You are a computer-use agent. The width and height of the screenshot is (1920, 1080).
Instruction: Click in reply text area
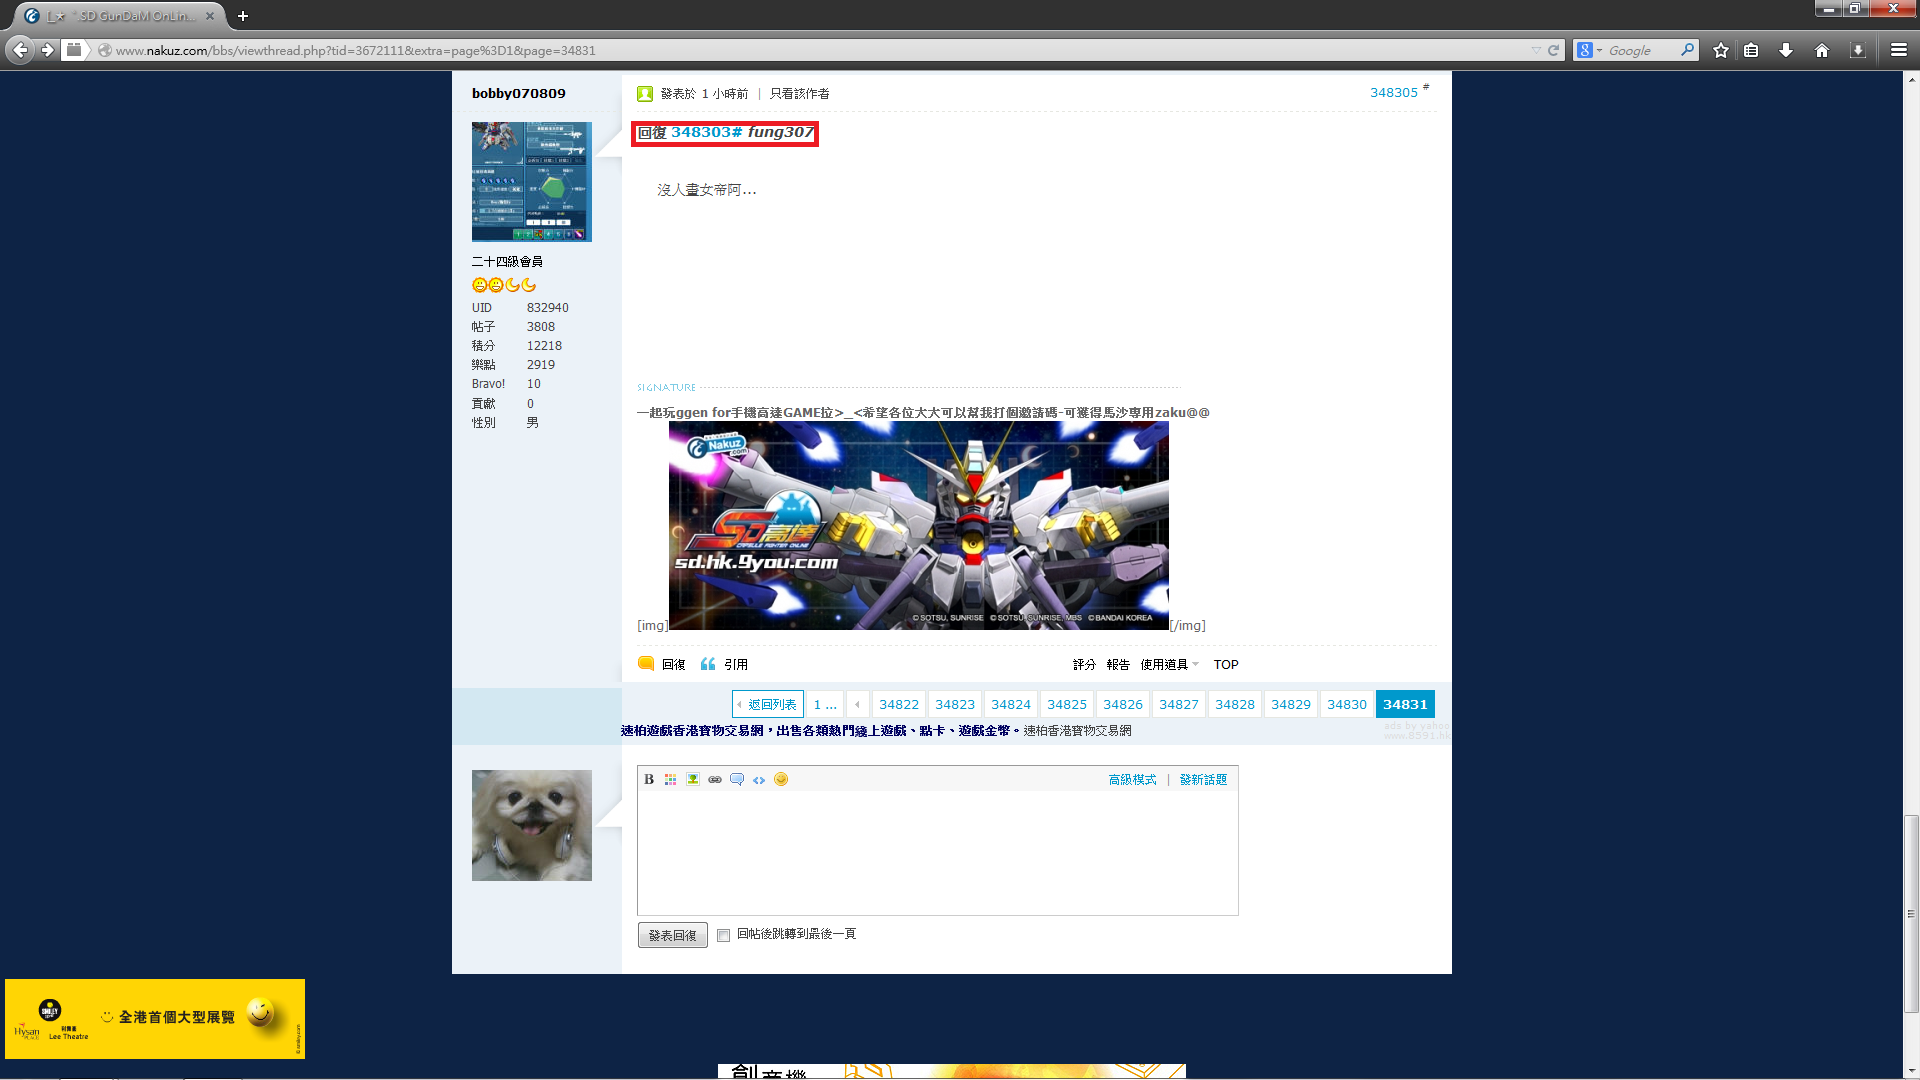pos(937,852)
